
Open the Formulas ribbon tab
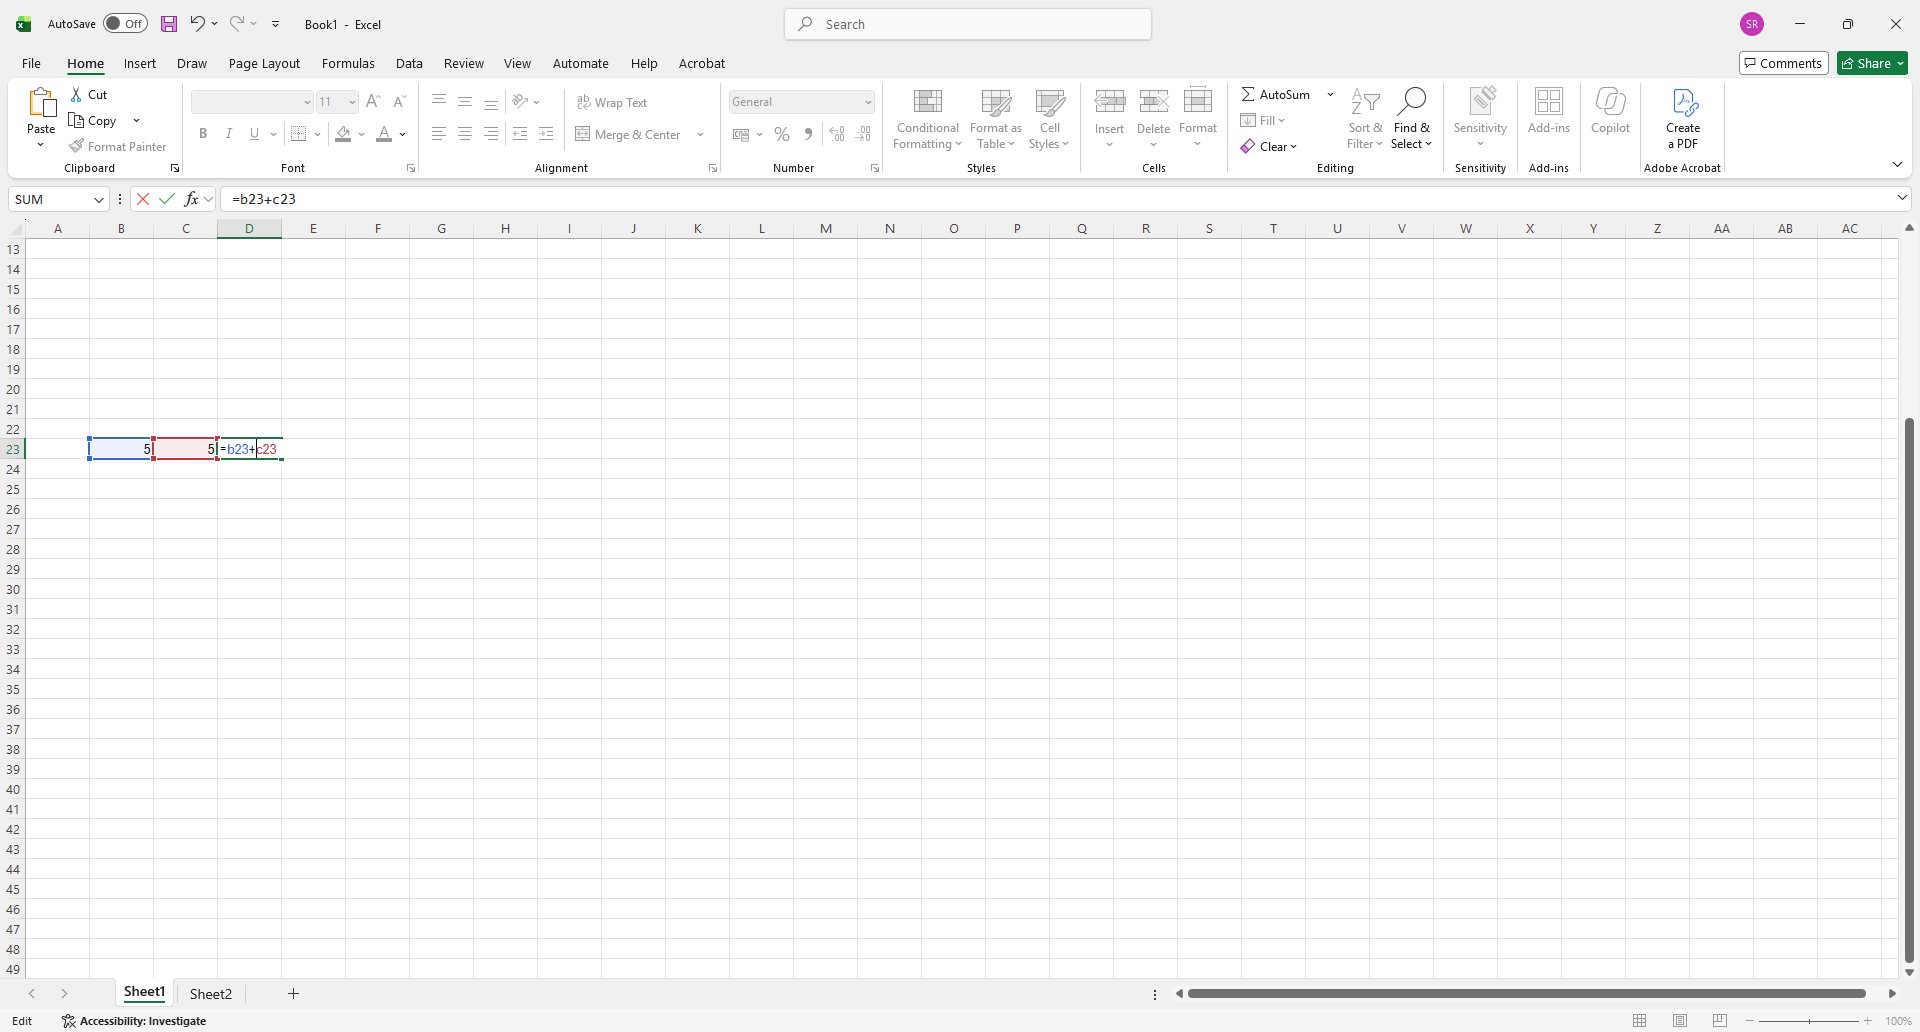pos(348,63)
